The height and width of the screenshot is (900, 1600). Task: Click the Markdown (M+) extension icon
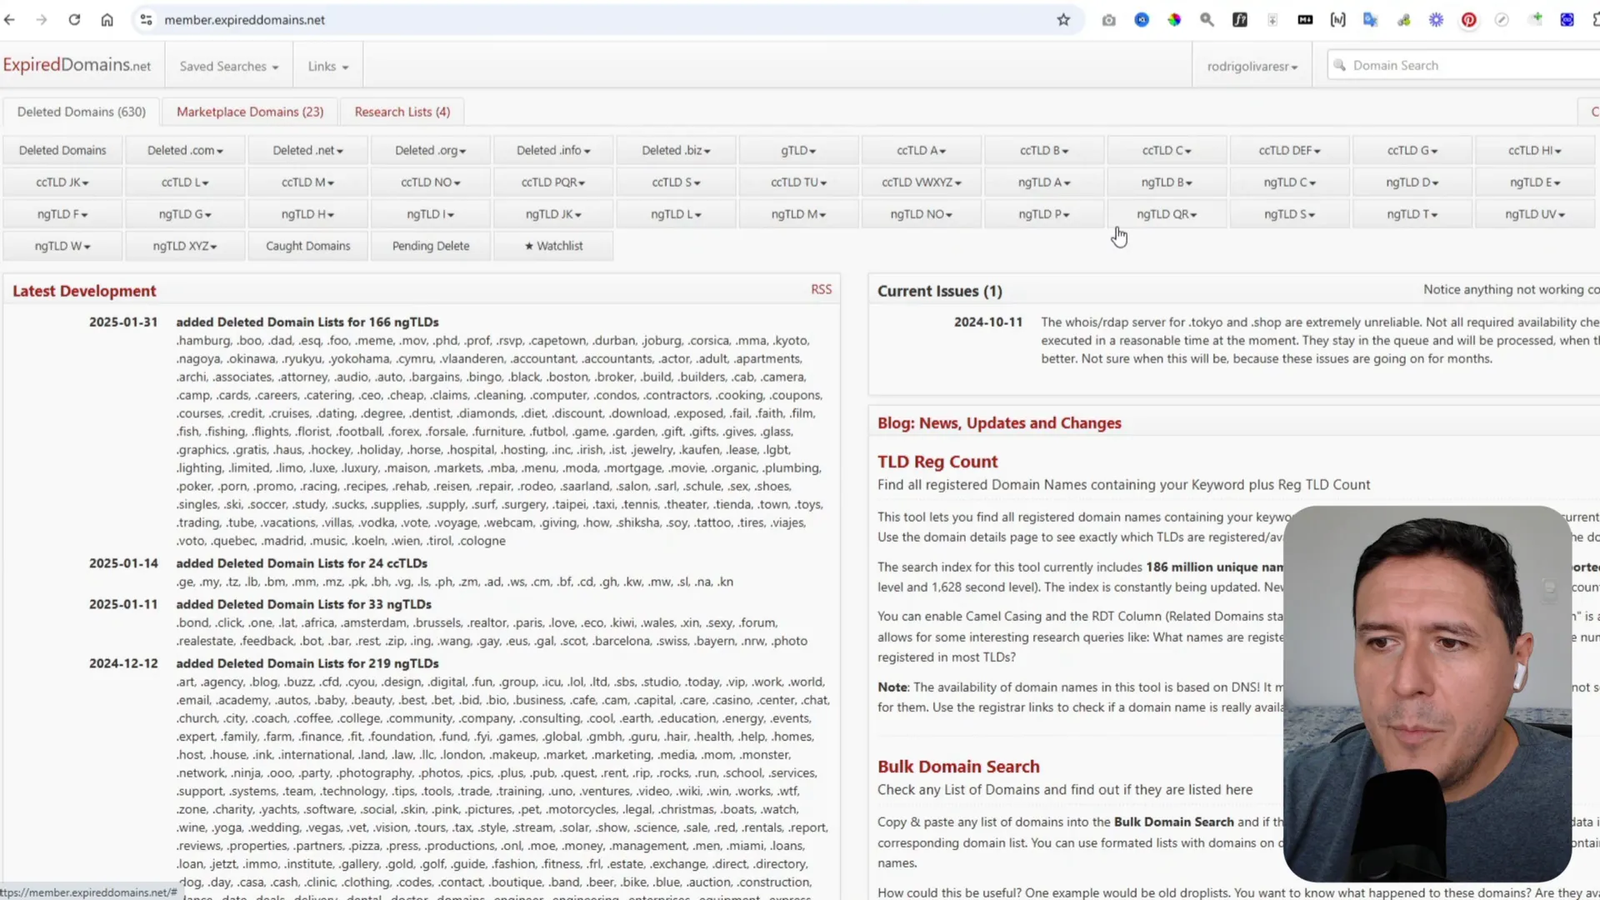(1305, 20)
